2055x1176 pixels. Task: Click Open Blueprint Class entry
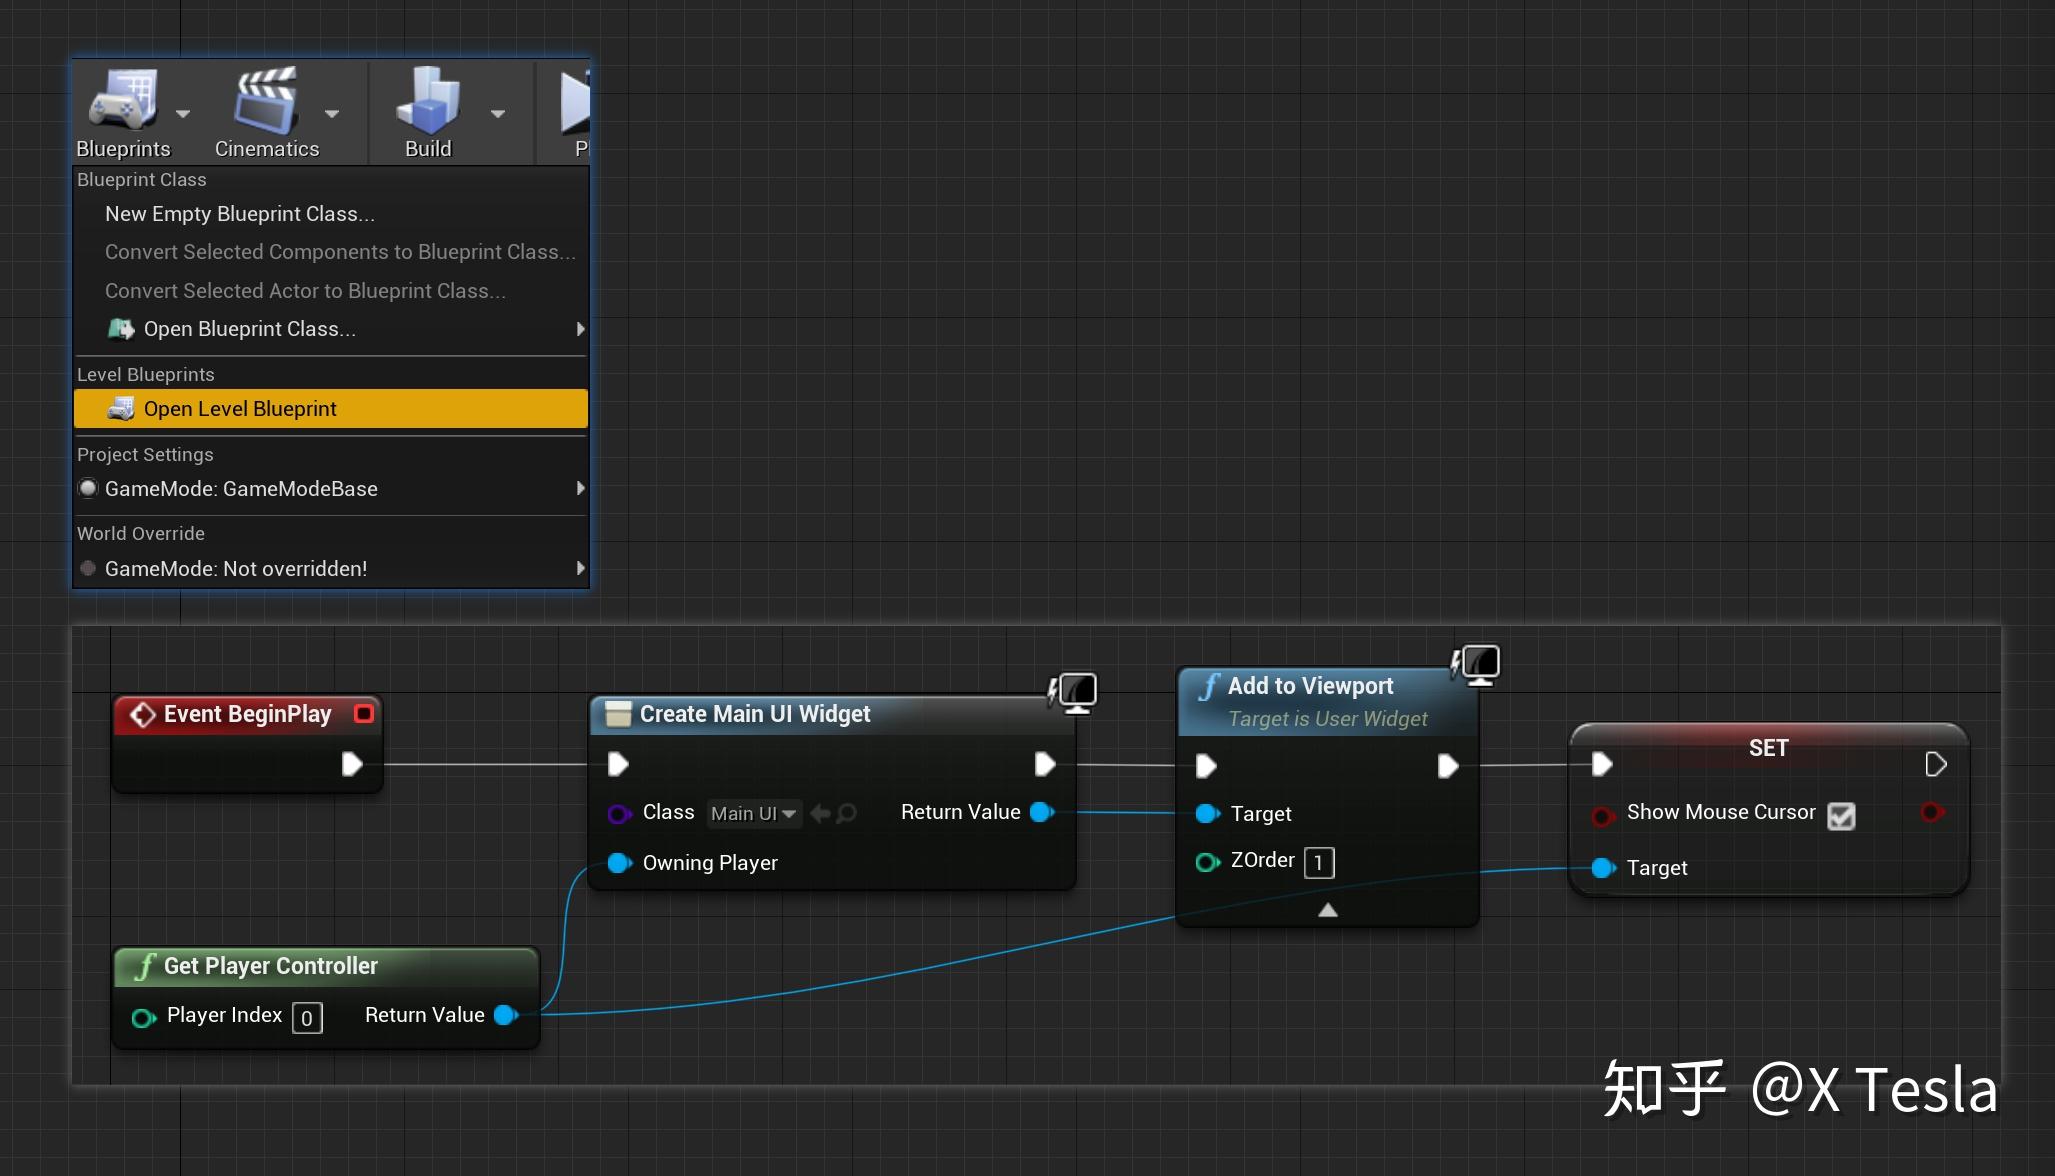click(249, 328)
